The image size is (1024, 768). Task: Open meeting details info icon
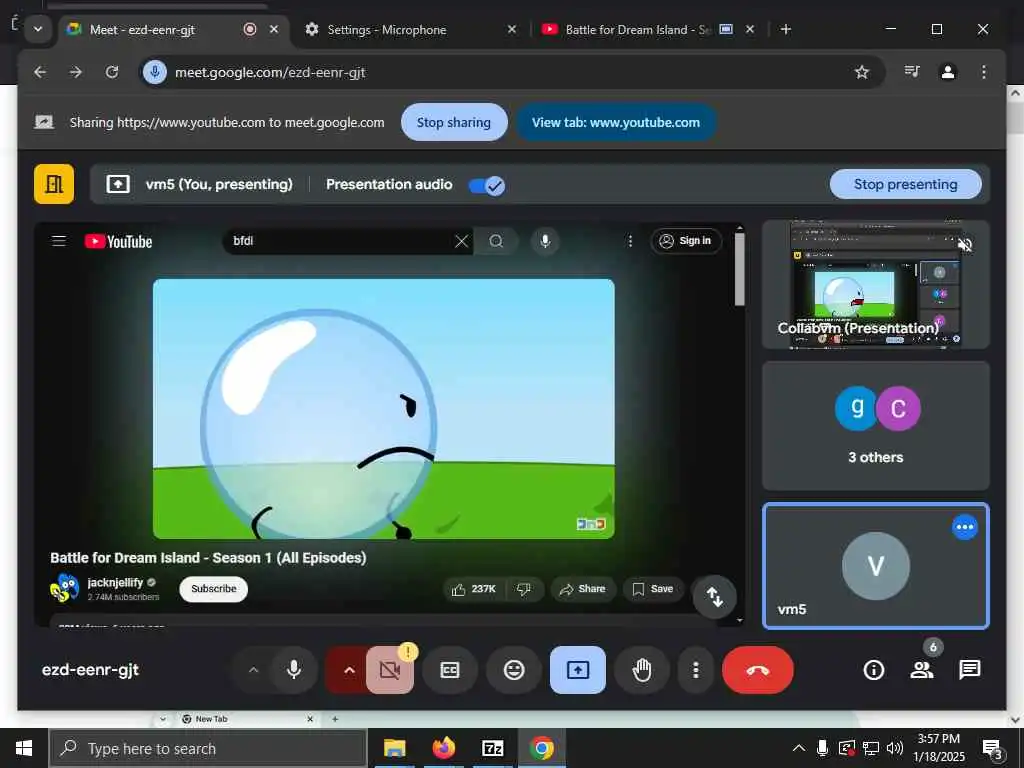tap(874, 669)
